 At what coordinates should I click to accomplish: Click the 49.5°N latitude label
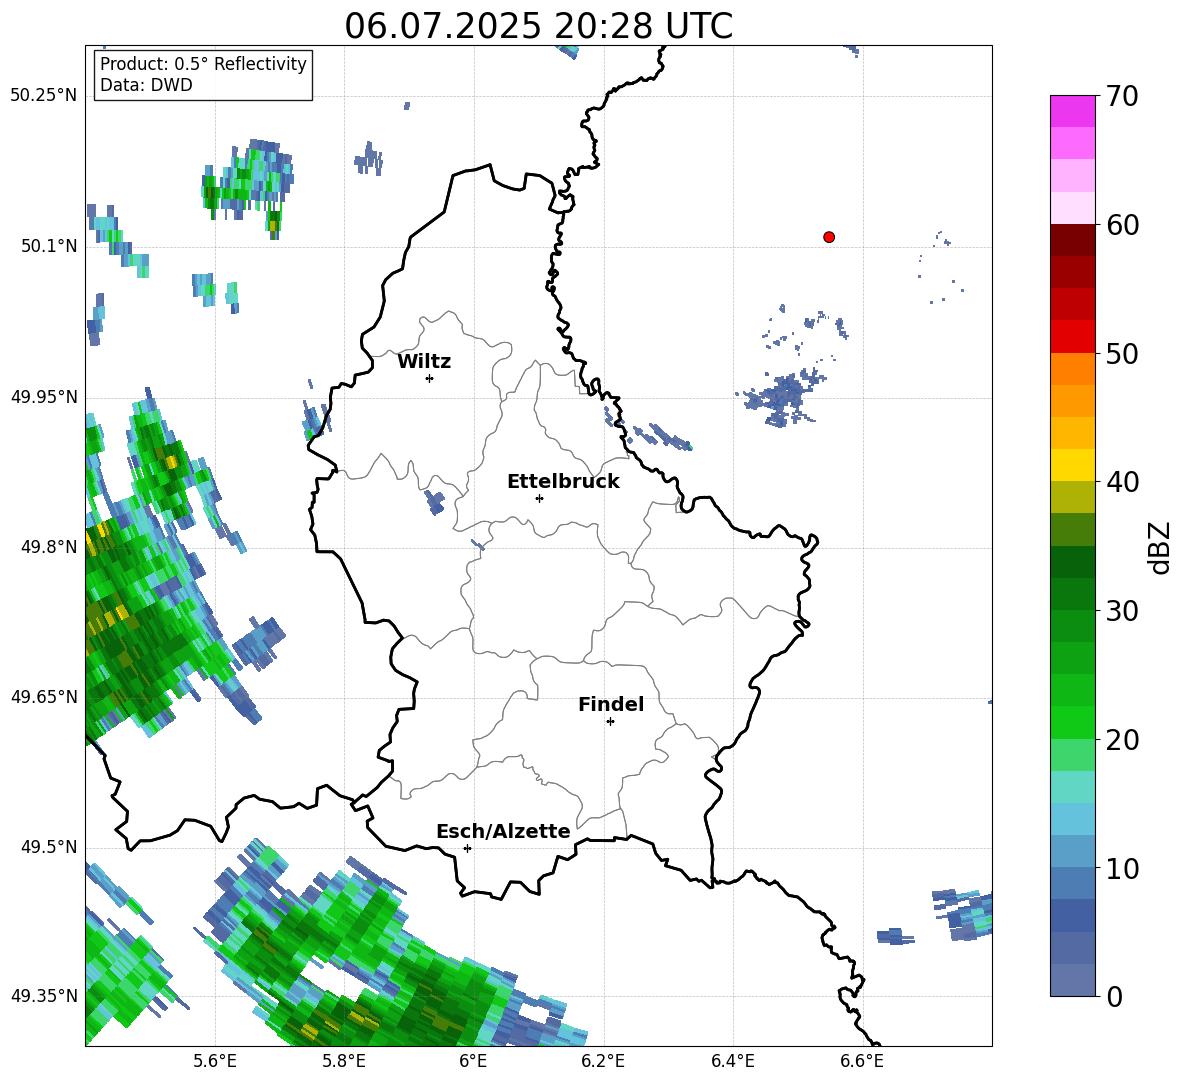[x=49, y=847]
